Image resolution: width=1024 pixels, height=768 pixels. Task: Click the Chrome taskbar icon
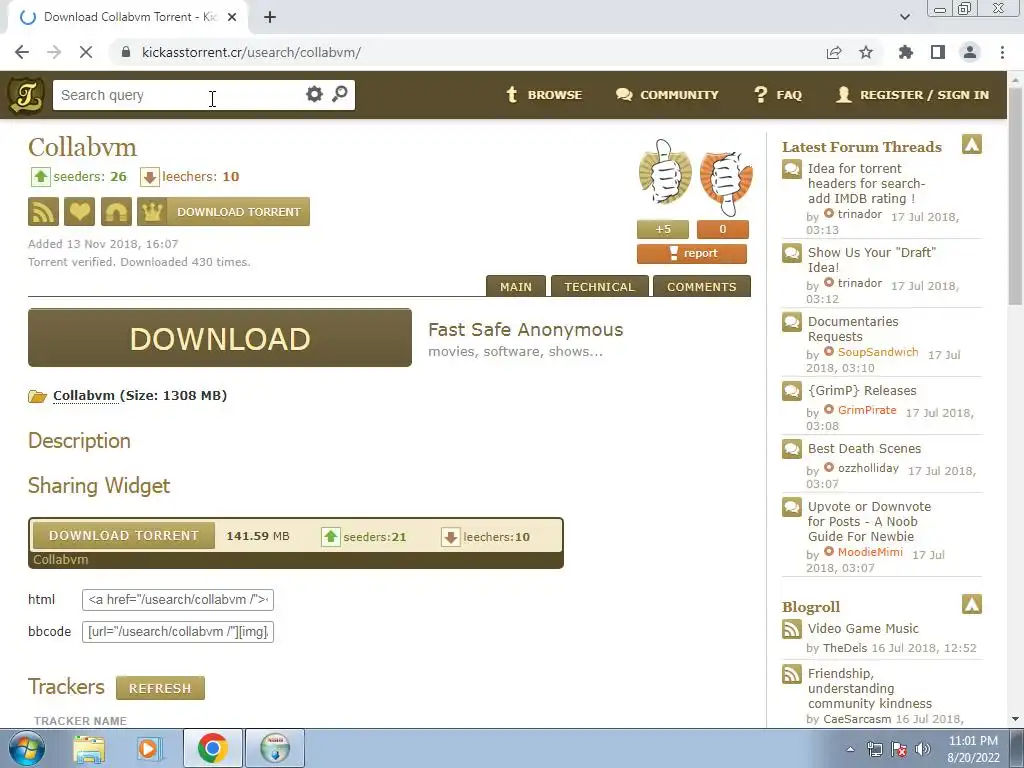(x=212, y=748)
